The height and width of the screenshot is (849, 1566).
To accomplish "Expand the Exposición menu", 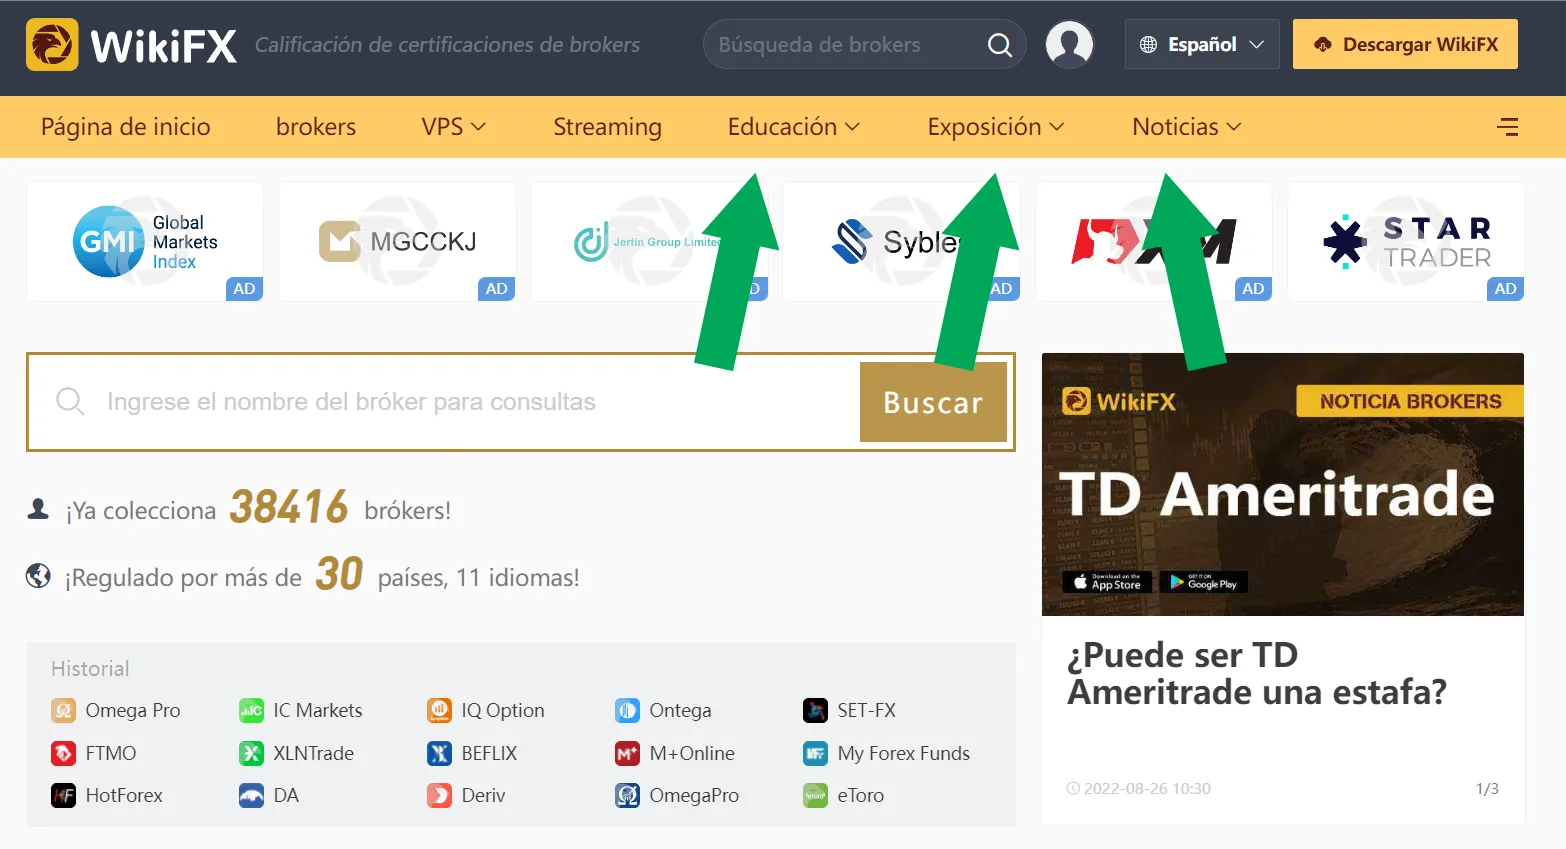I will tap(996, 127).
